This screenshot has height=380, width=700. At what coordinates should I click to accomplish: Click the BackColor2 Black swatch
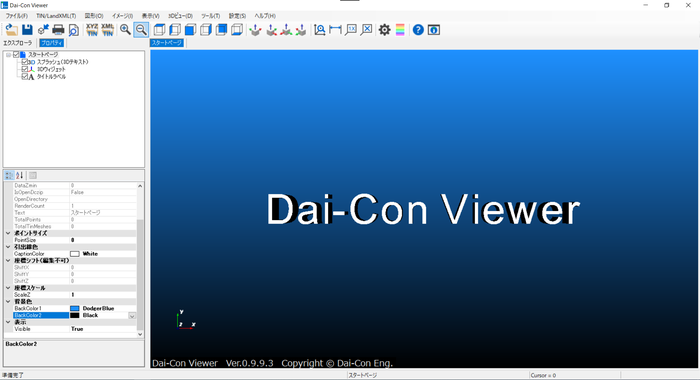tap(75, 316)
